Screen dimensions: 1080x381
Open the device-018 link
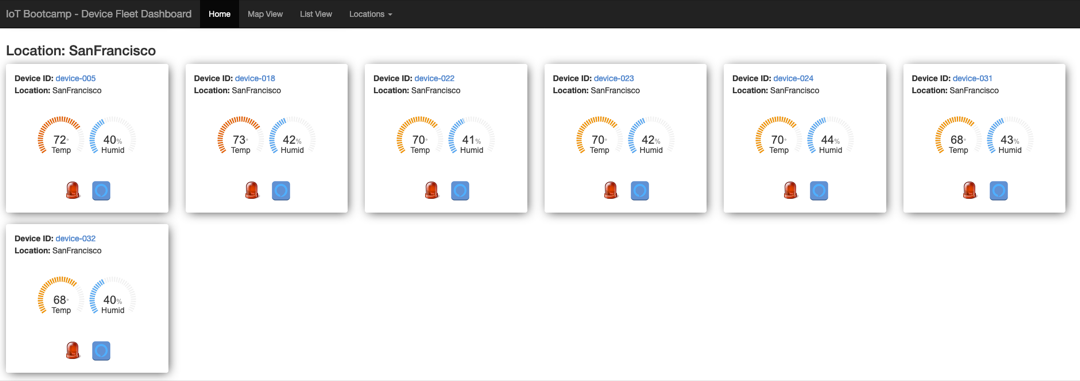pyautogui.click(x=255, y=79)
